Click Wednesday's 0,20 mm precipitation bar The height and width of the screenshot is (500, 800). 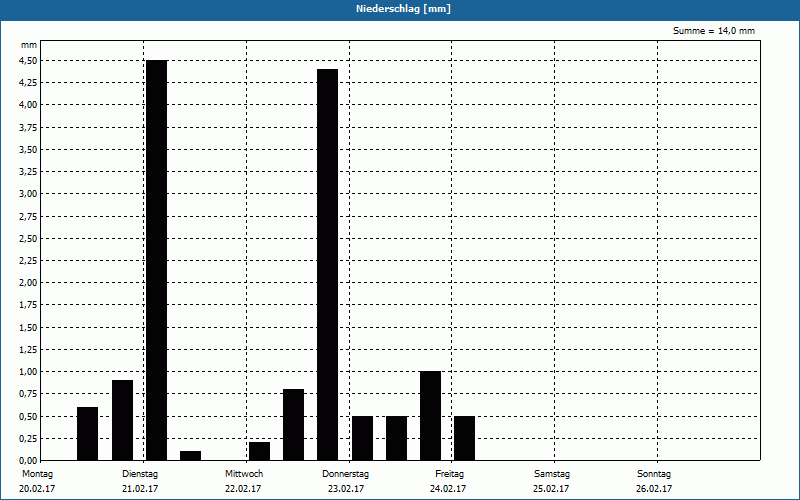point(260,452)
